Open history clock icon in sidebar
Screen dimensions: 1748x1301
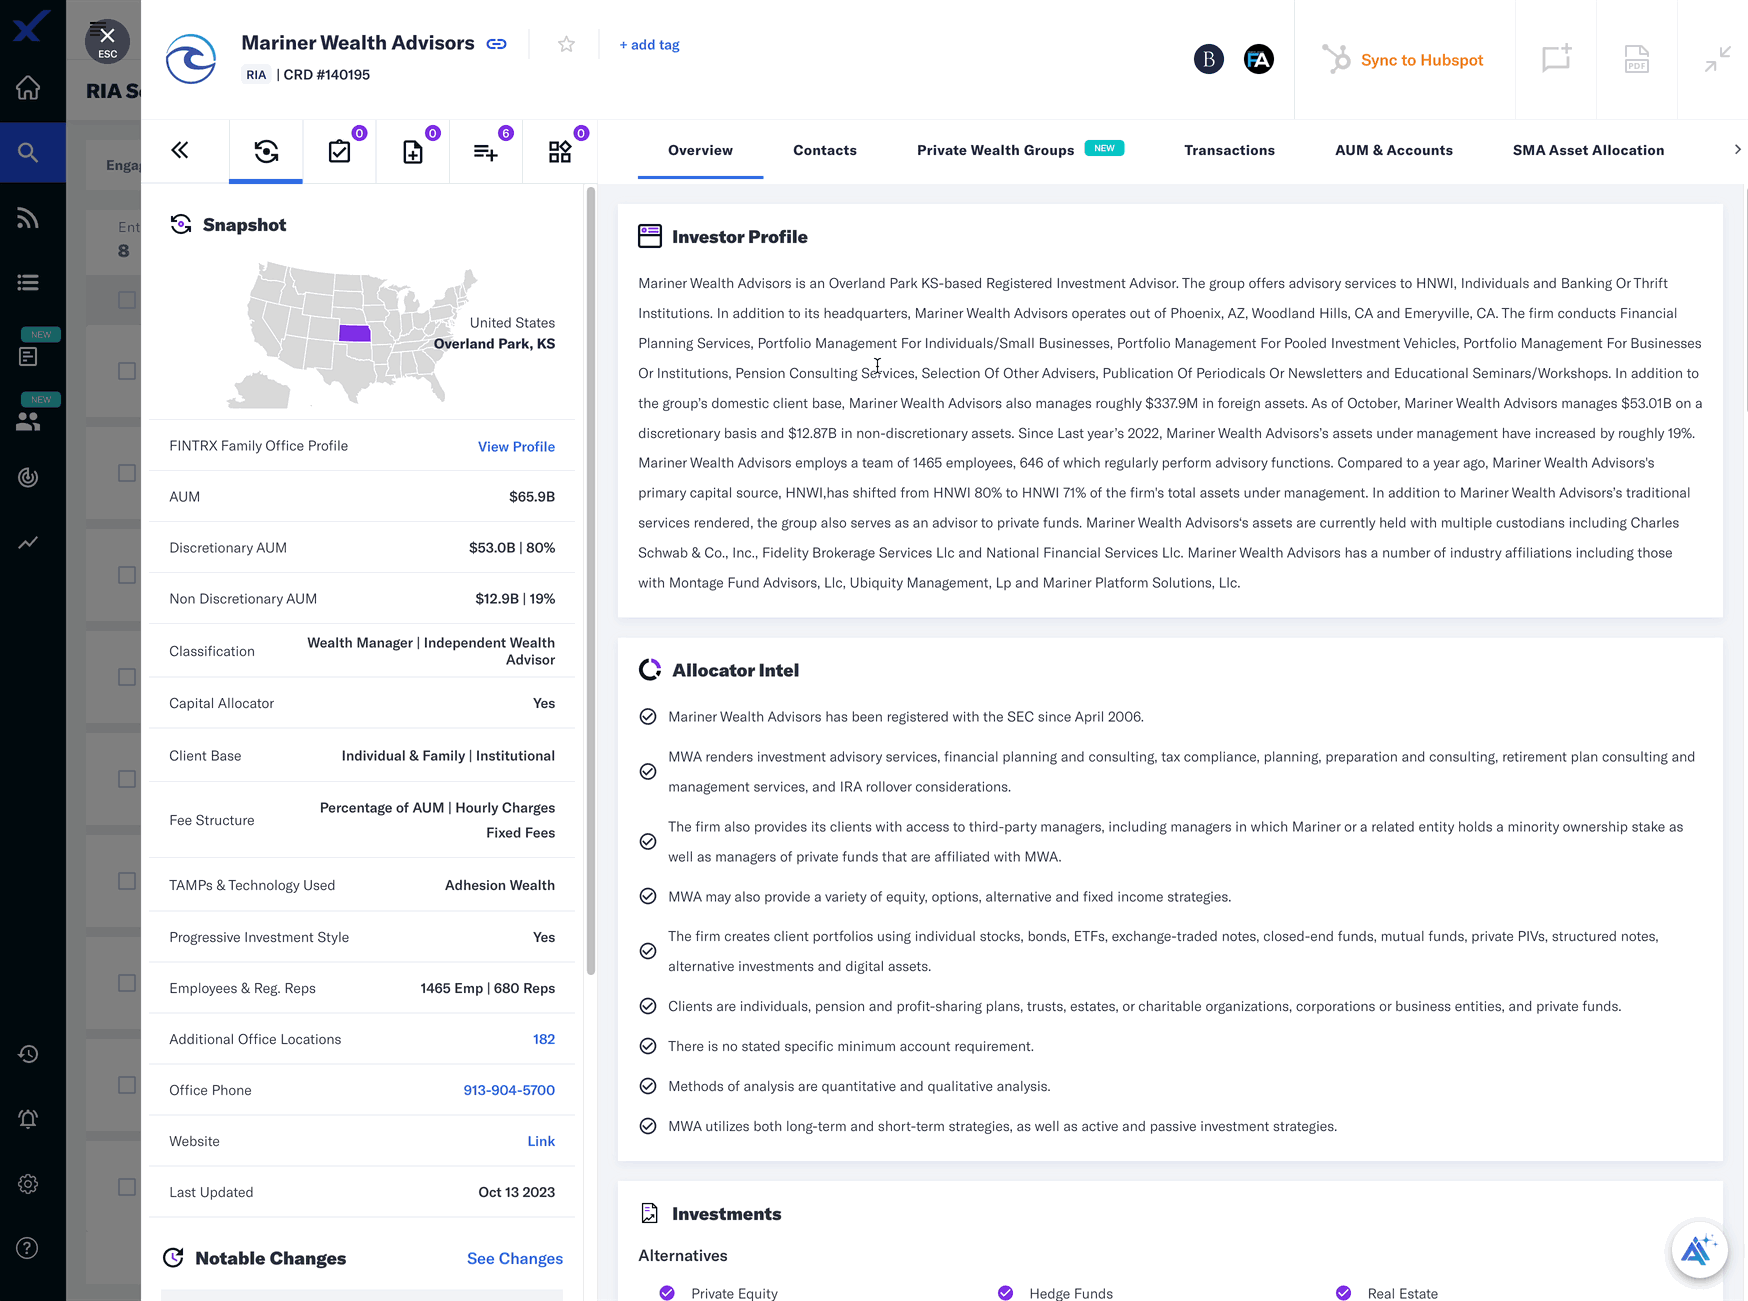[28, 1054]
